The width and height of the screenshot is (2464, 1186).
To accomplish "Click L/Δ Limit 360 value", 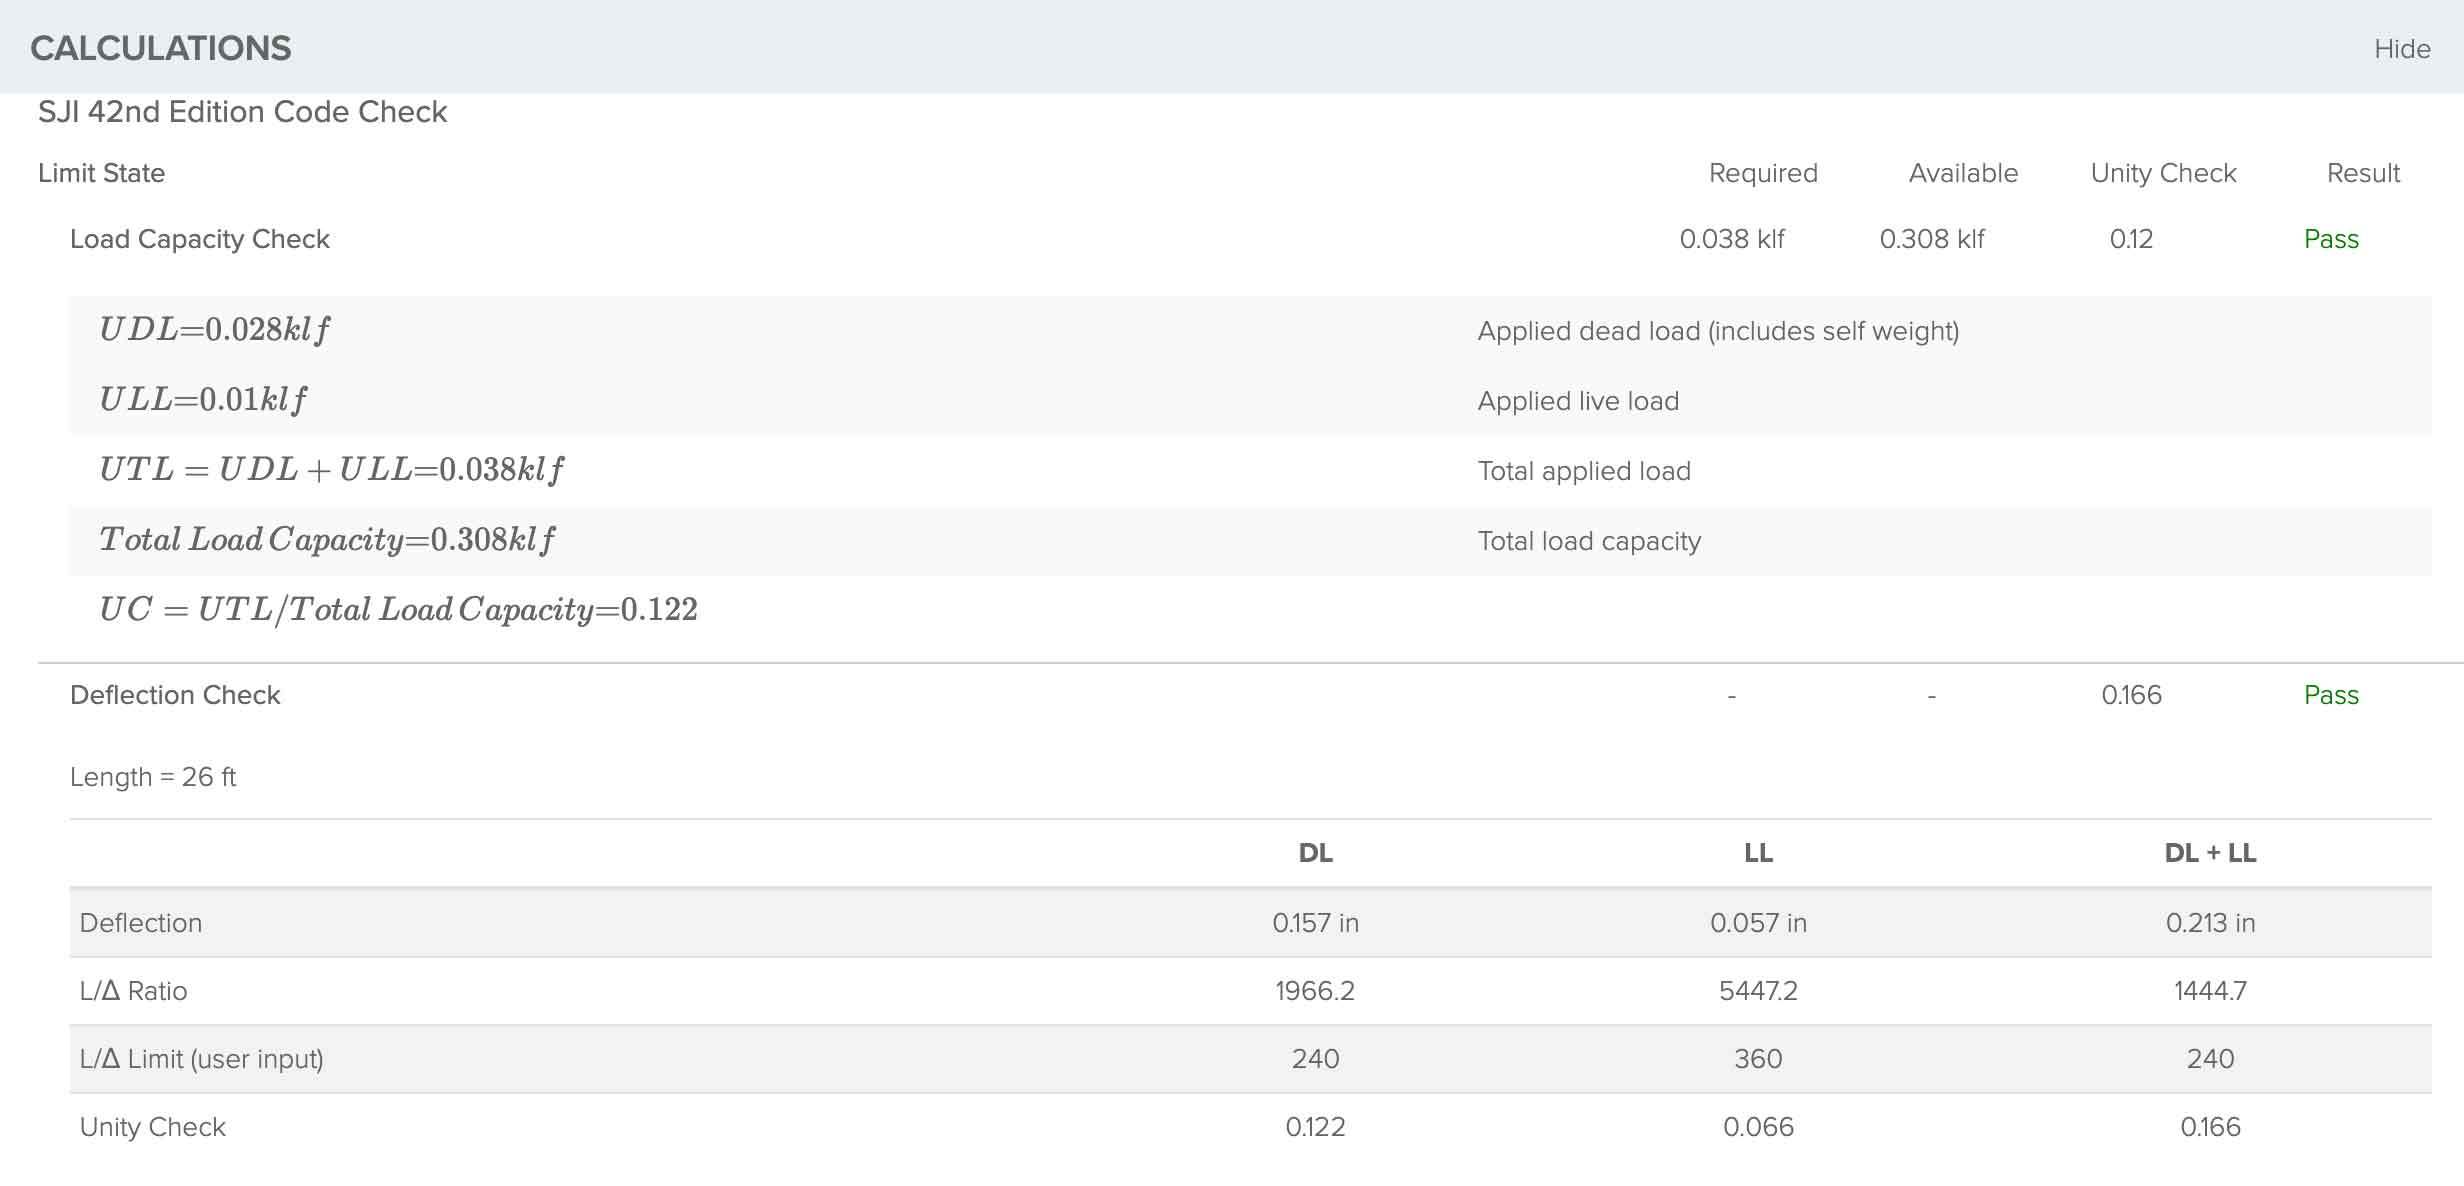I will click(x=1758, y=1059).
